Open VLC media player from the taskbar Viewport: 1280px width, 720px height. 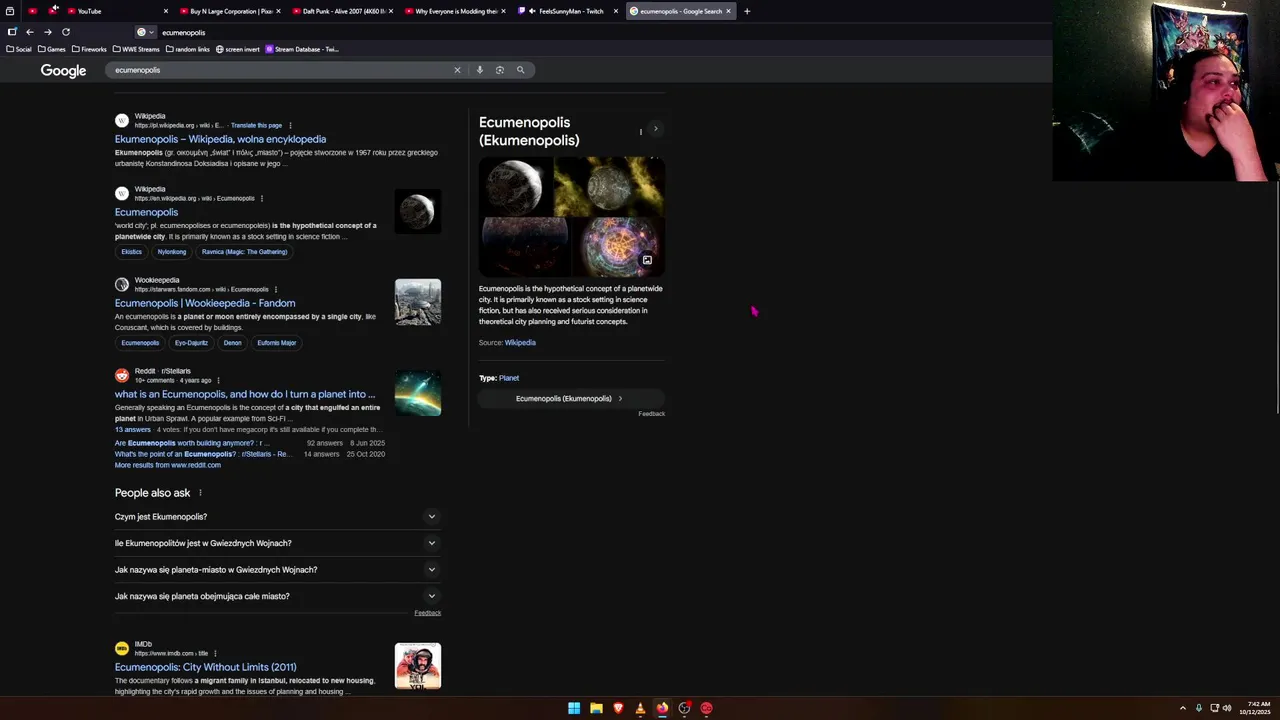tap(640, 708)
